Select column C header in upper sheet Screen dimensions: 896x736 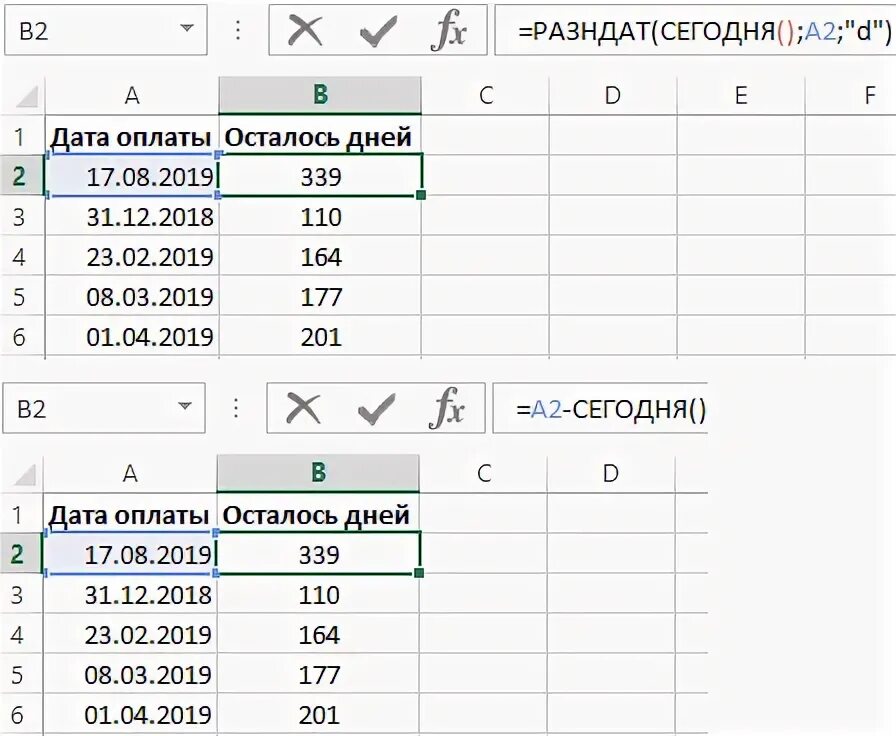point(485,95)
